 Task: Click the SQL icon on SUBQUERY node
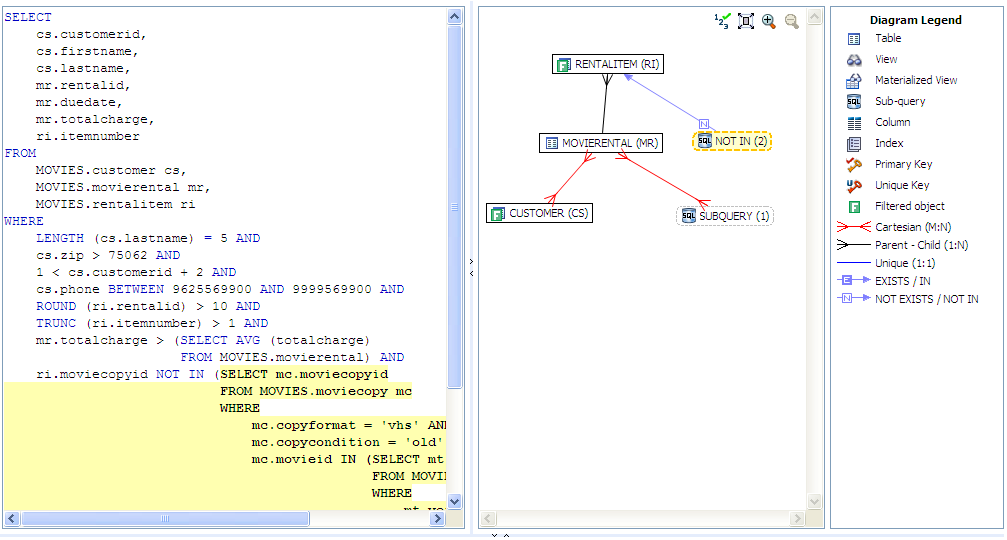tap(688, 216)
